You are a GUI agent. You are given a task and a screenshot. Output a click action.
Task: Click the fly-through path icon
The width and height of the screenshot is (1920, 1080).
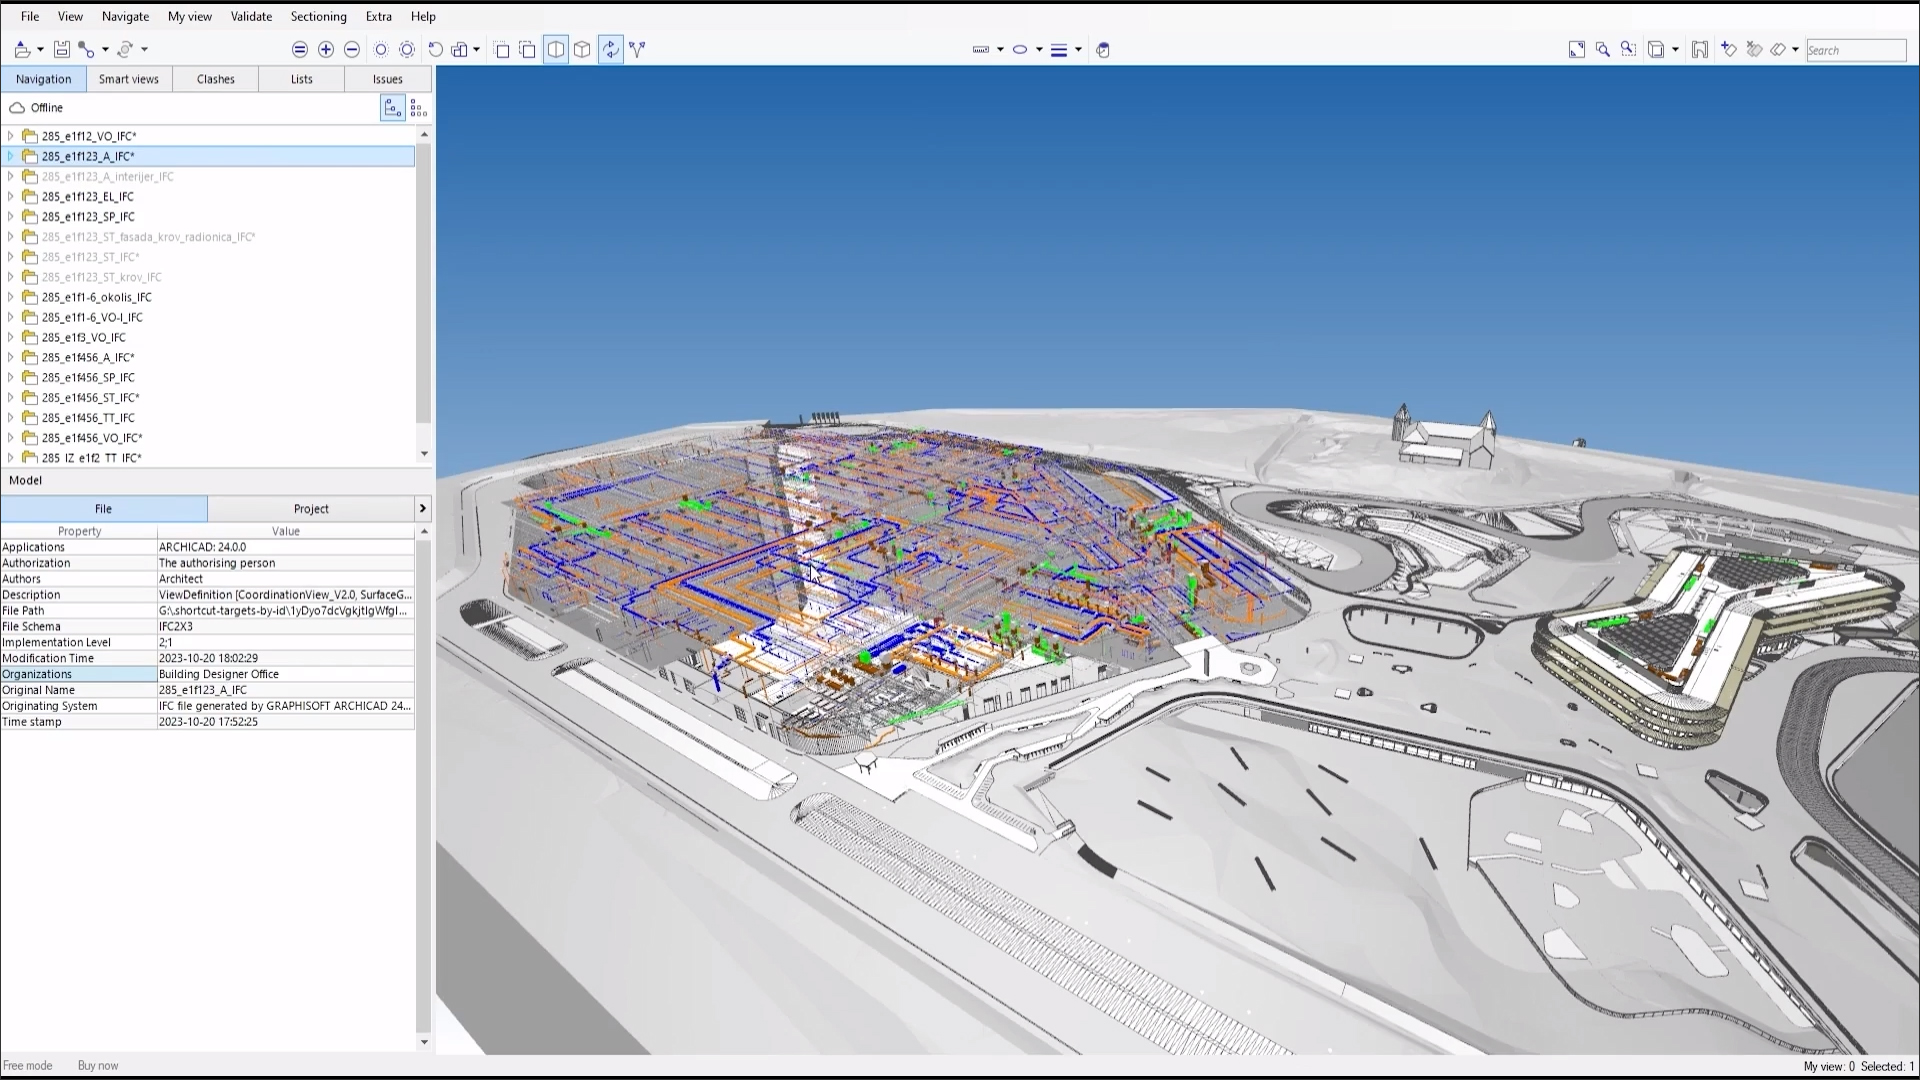click(x=638, y=50)
